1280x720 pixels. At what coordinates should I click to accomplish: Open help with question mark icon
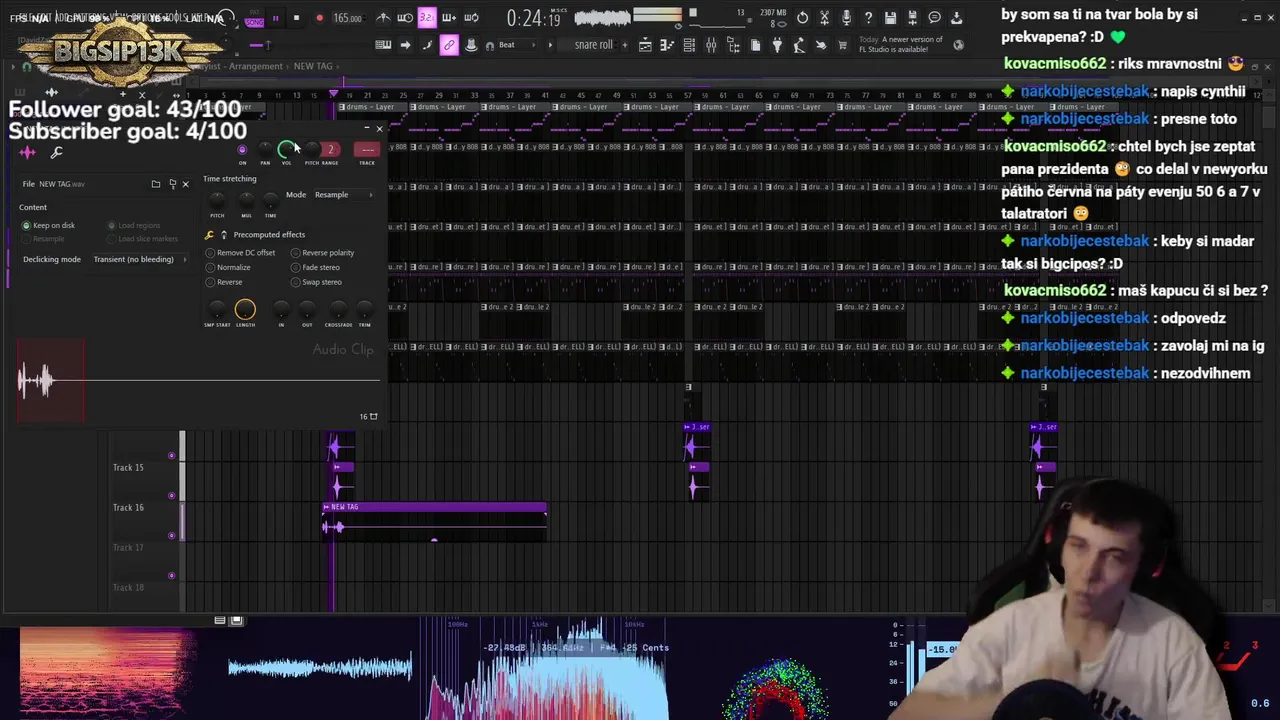pyautogui.click(x=868, y=18)
